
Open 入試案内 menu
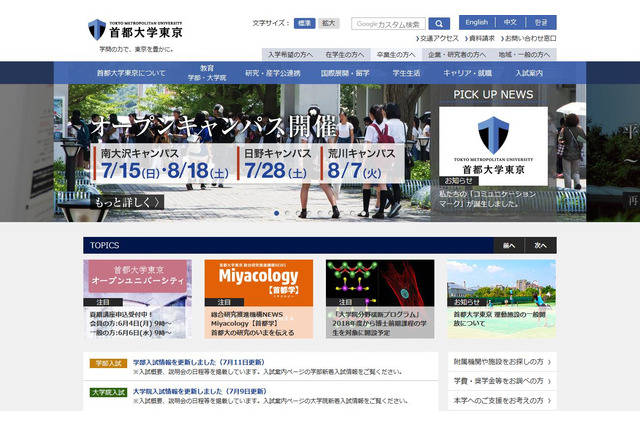pyautogui.click(x=529, y=73)
